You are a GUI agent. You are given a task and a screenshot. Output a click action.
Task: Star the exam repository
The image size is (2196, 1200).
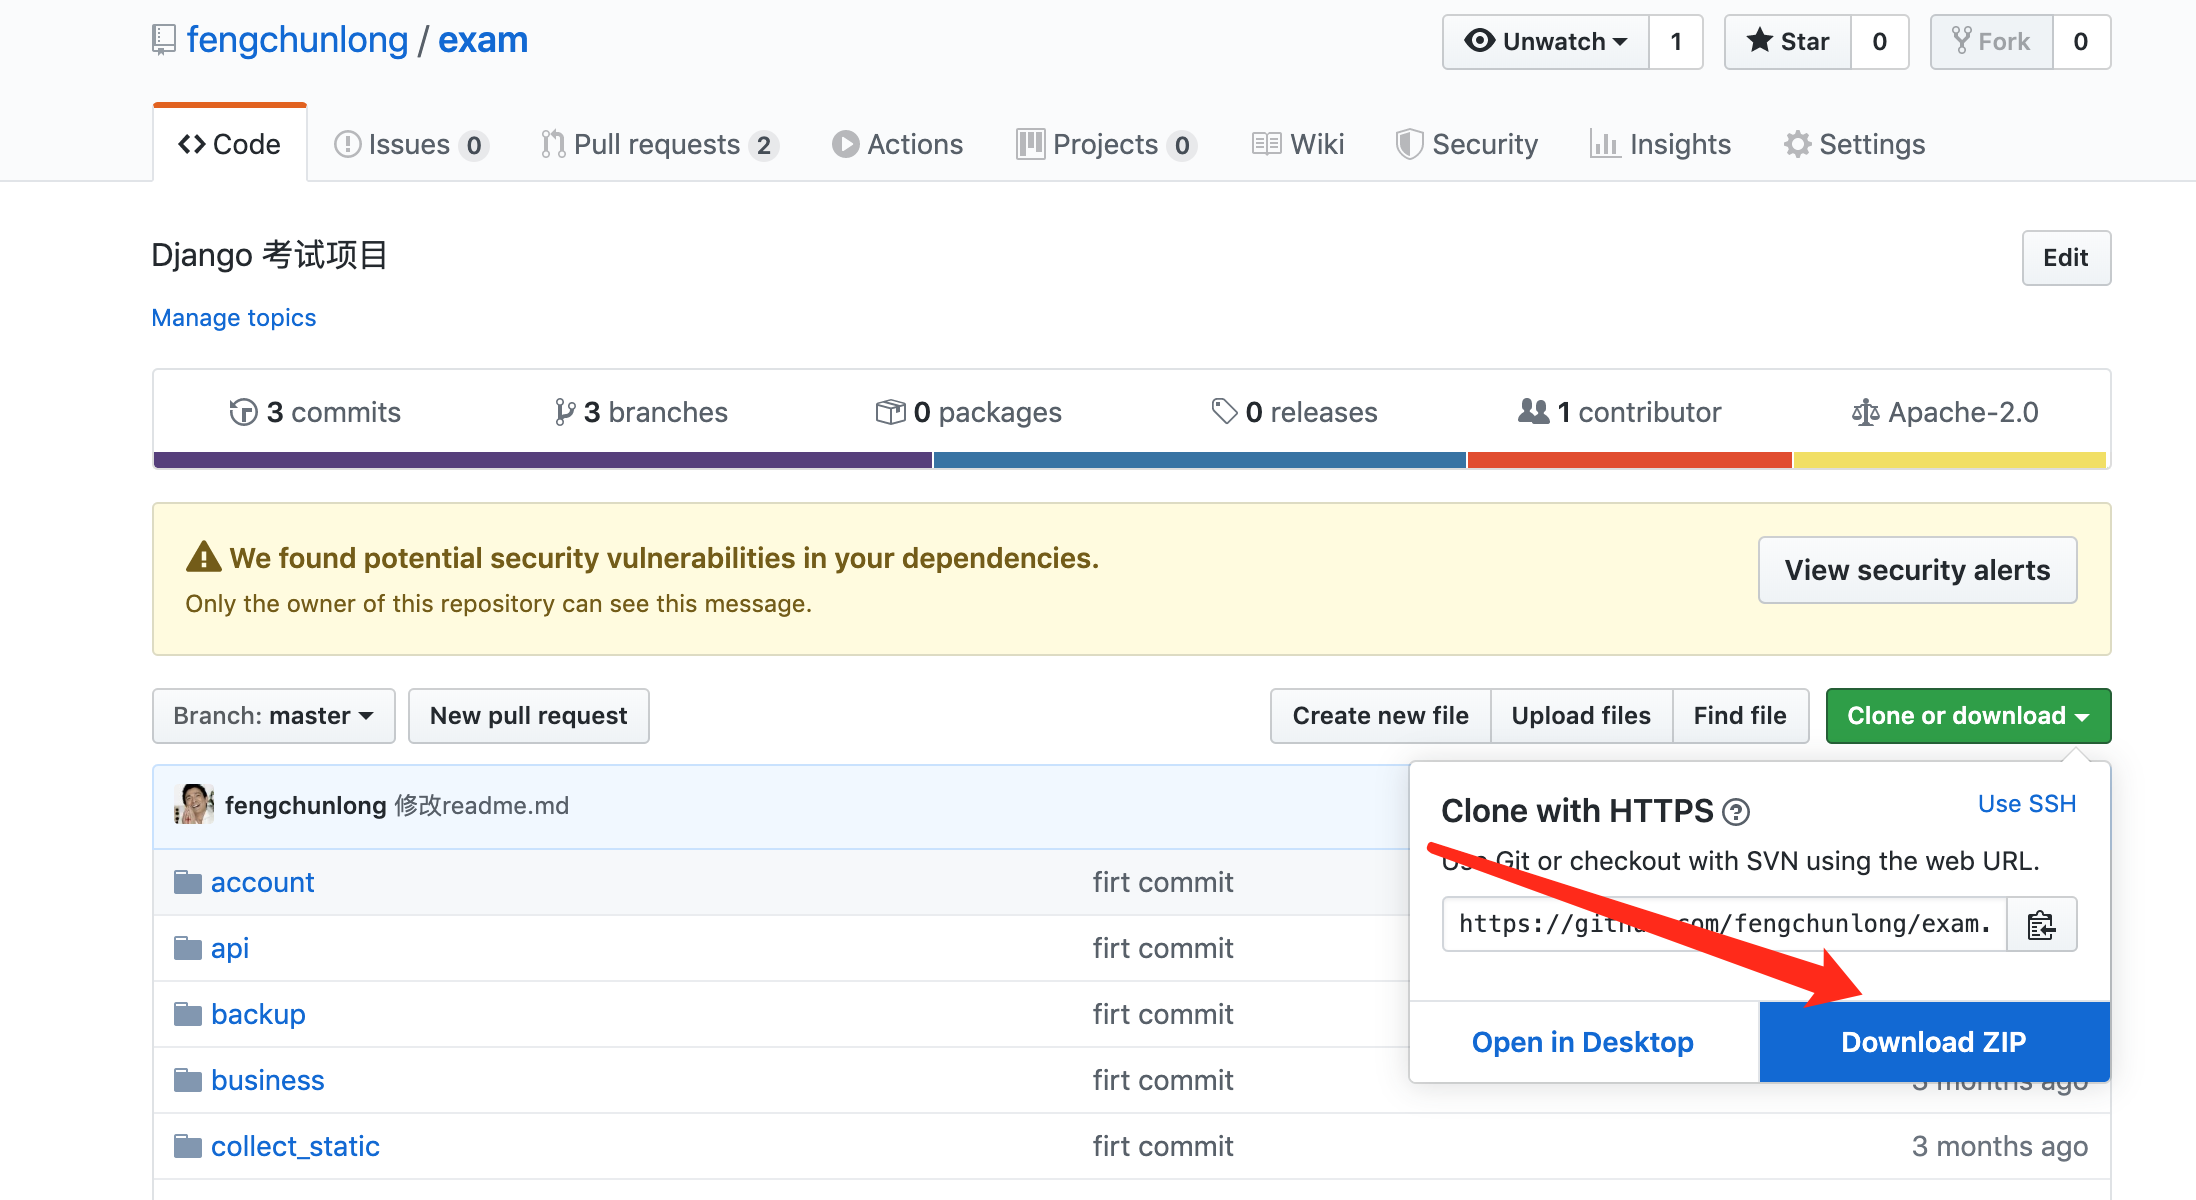pos(1788,42)
